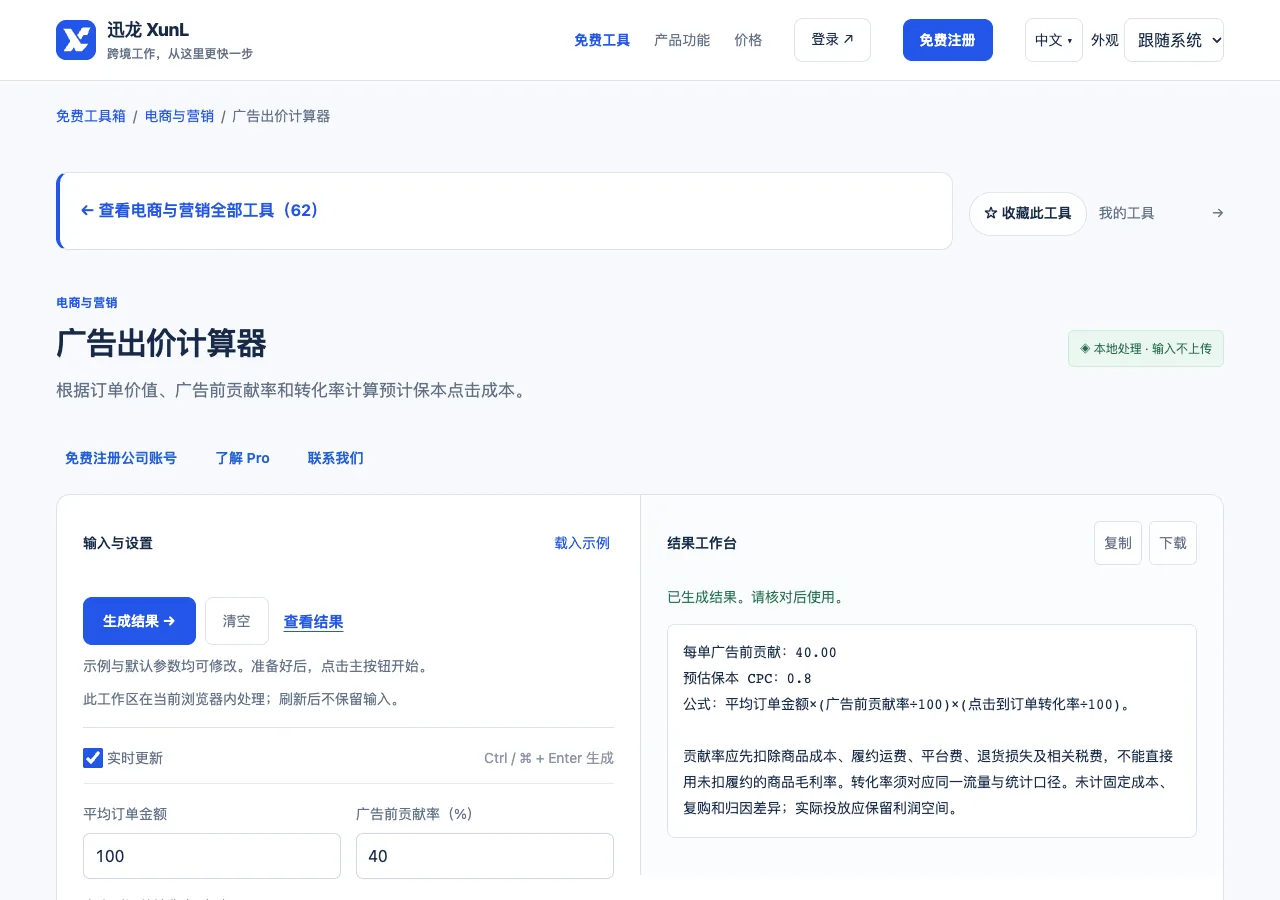Click the 输入与设置 panel title
1280x900 pixels.
coord(118,543)
